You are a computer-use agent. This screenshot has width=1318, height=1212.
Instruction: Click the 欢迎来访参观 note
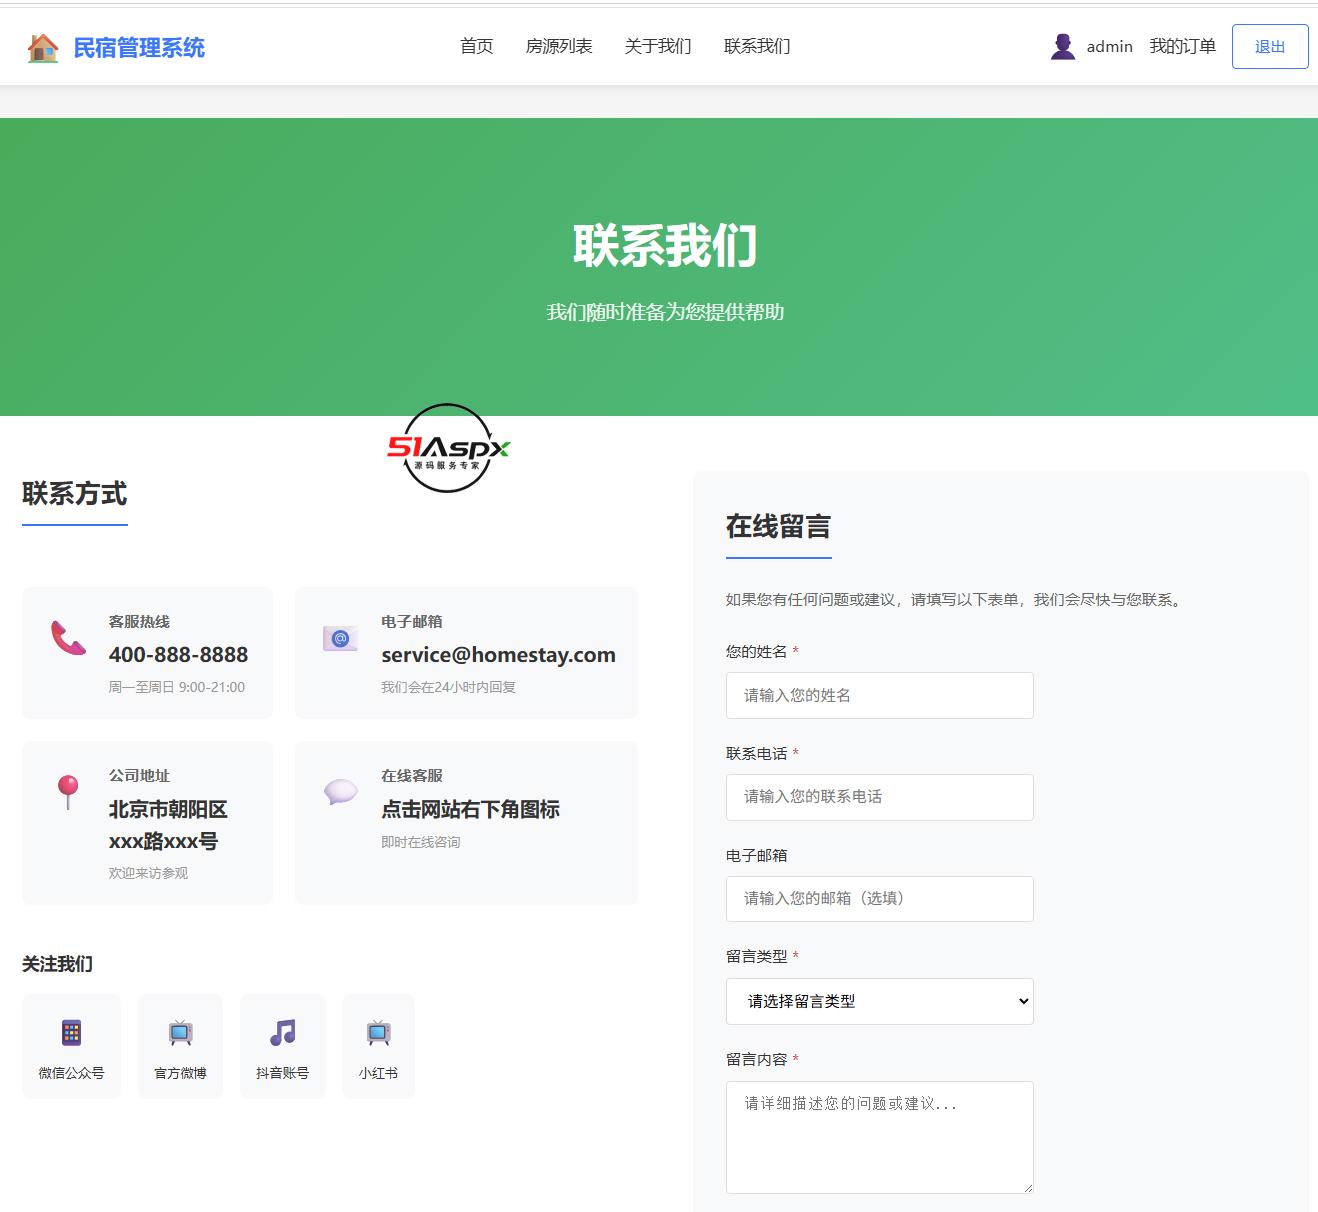[148, 873]
